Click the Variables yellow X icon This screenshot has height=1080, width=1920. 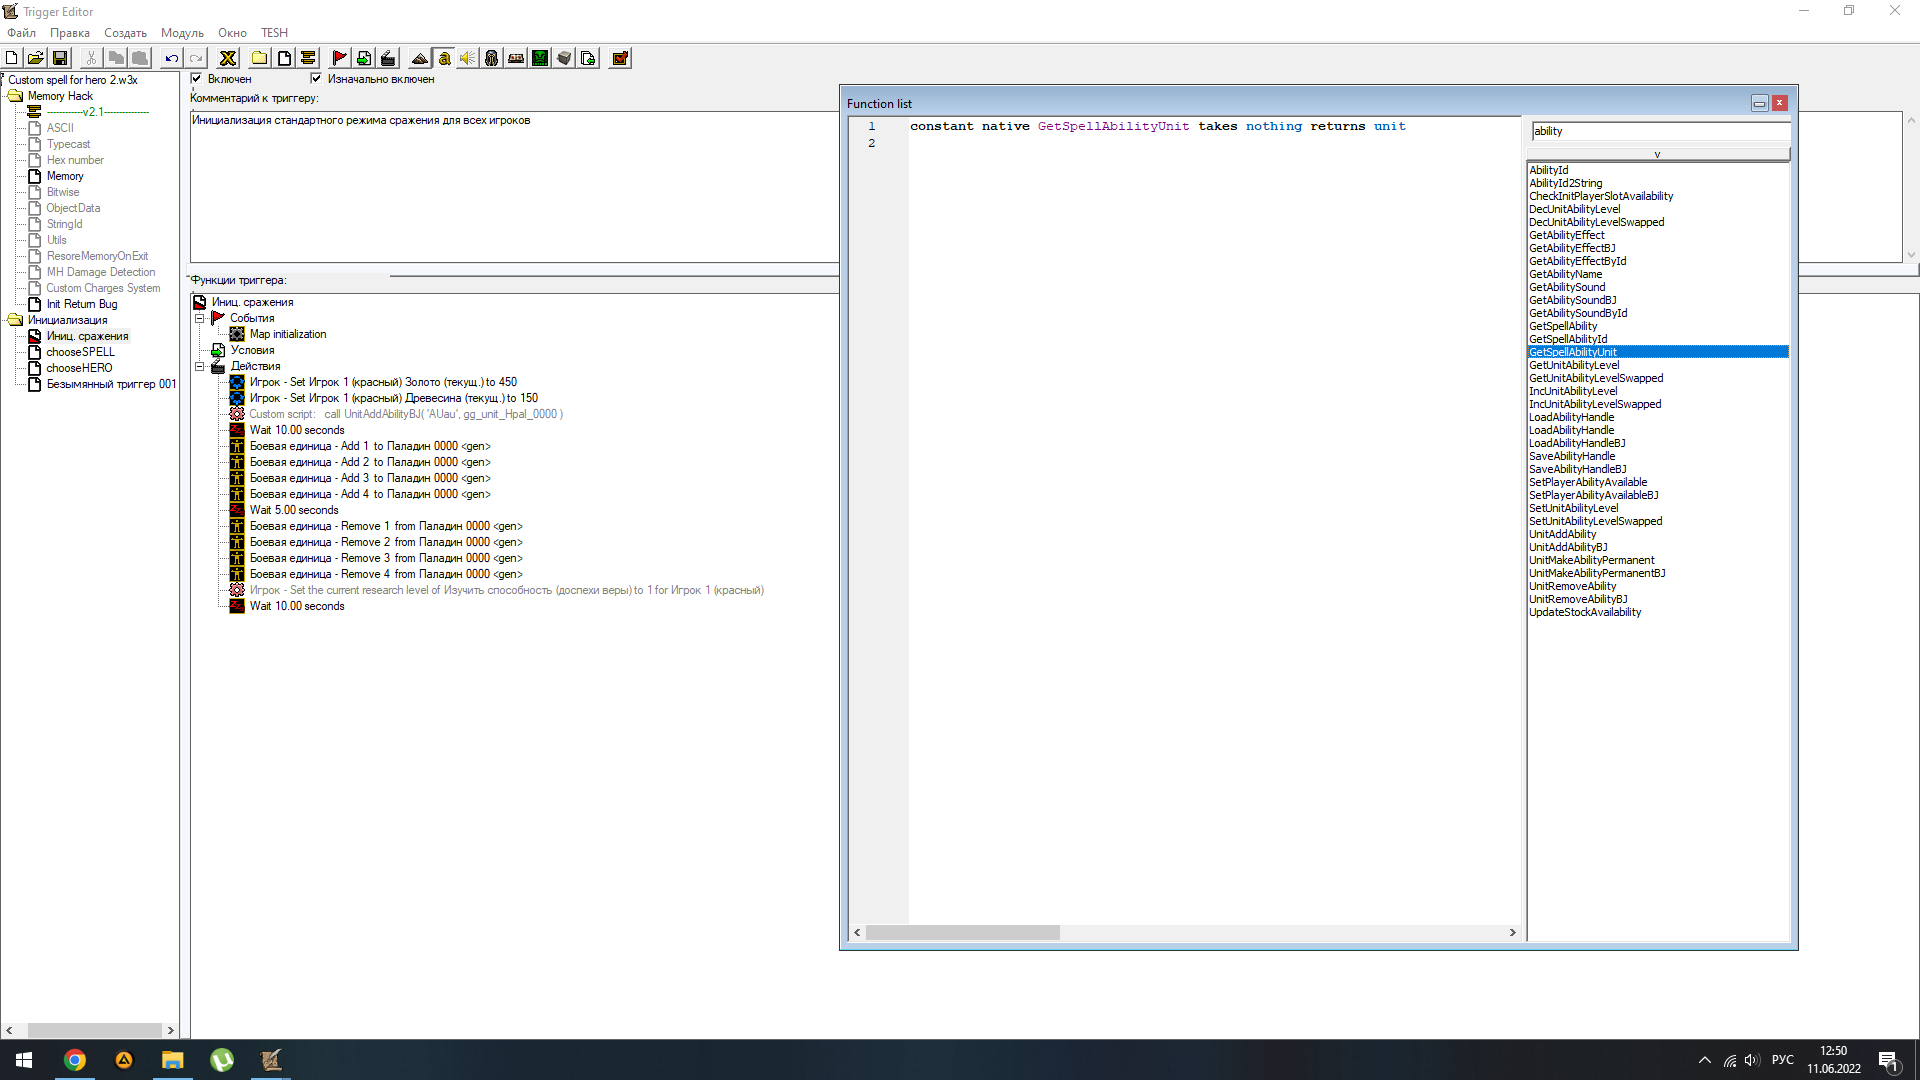point(228,58)
